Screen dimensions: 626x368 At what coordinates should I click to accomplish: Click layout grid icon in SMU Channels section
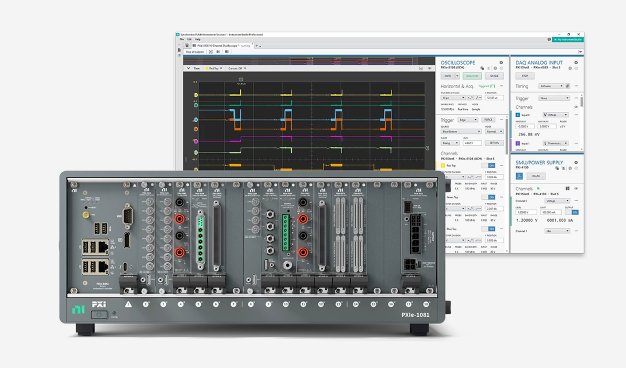click(567, 188)
